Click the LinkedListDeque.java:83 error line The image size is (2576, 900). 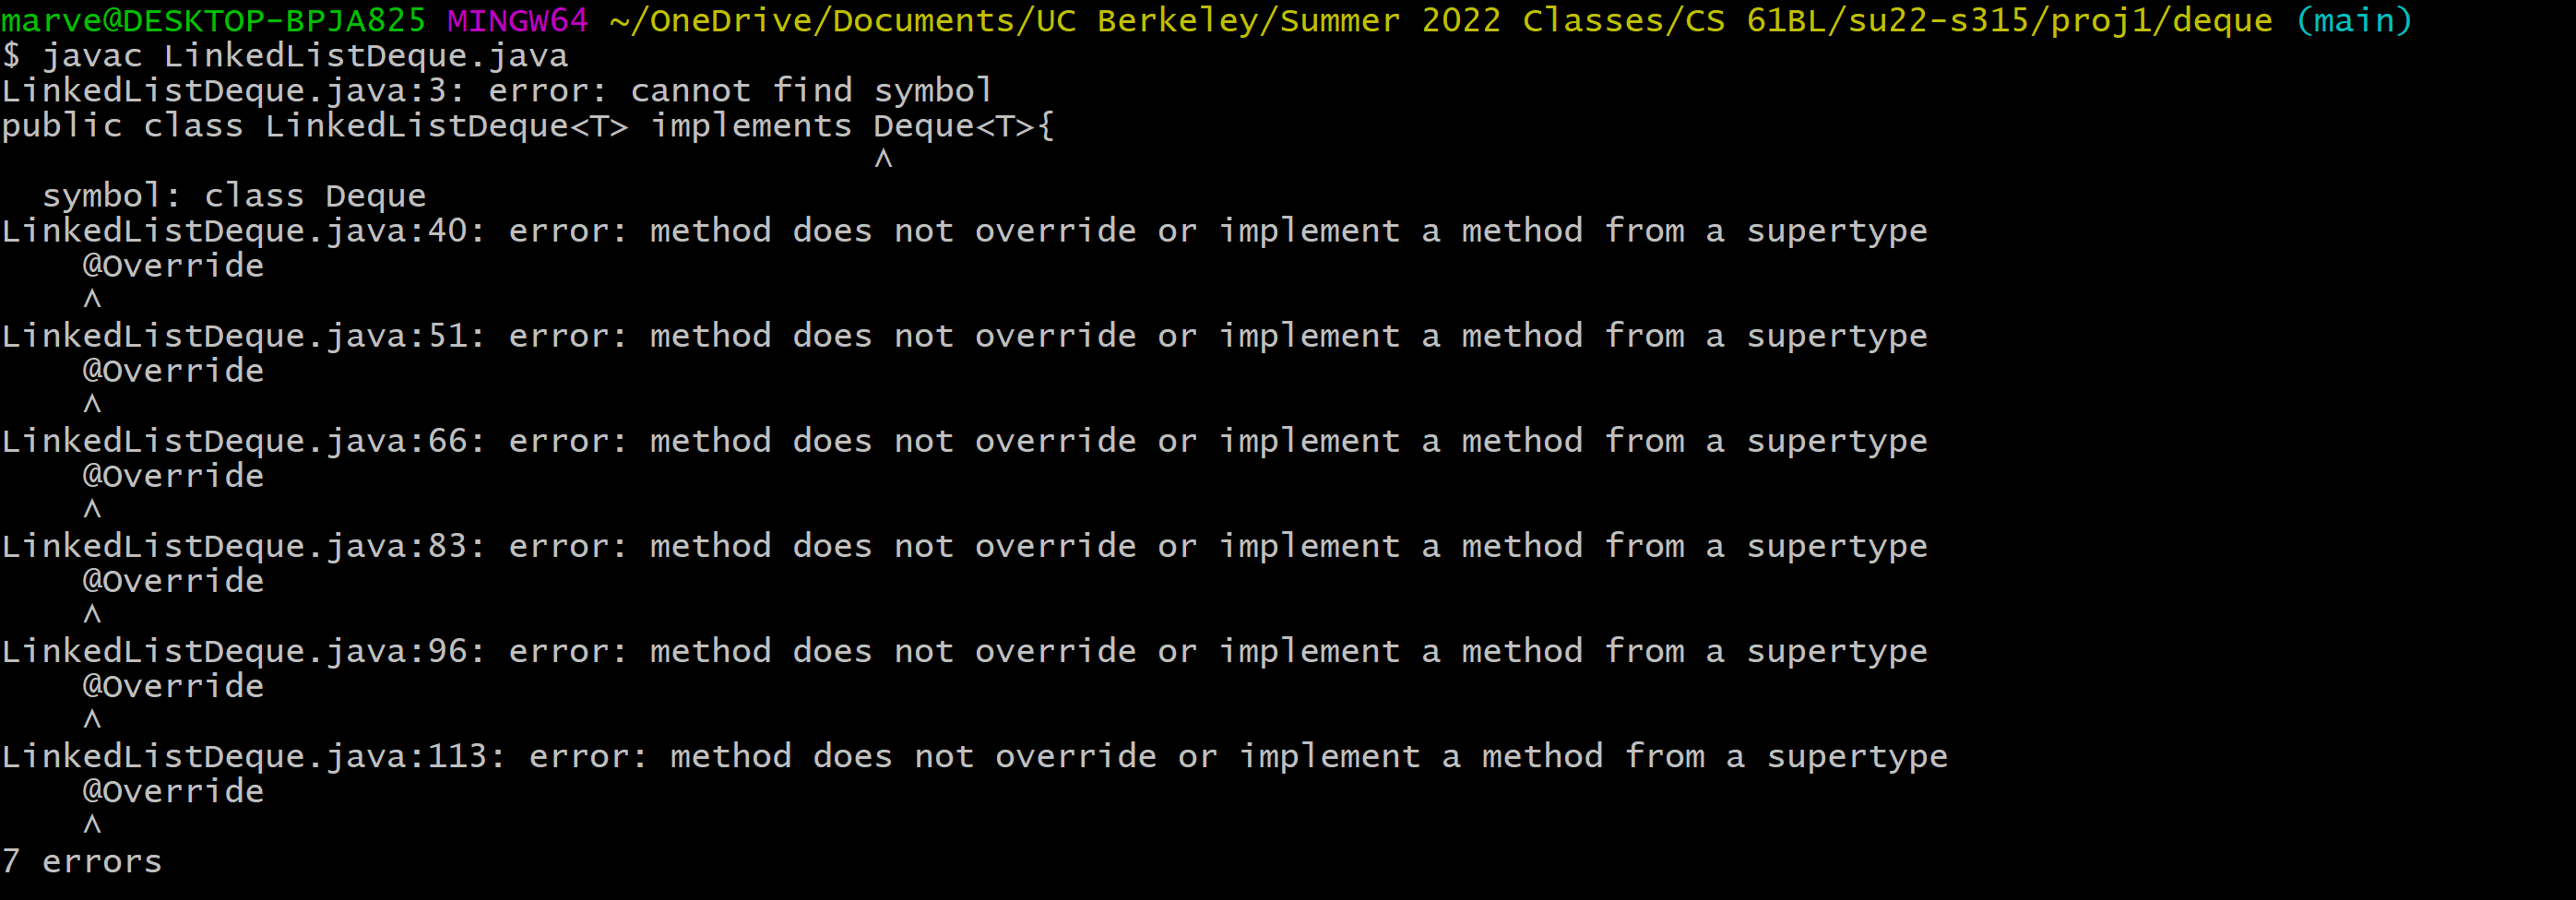[x=964, y=546]
